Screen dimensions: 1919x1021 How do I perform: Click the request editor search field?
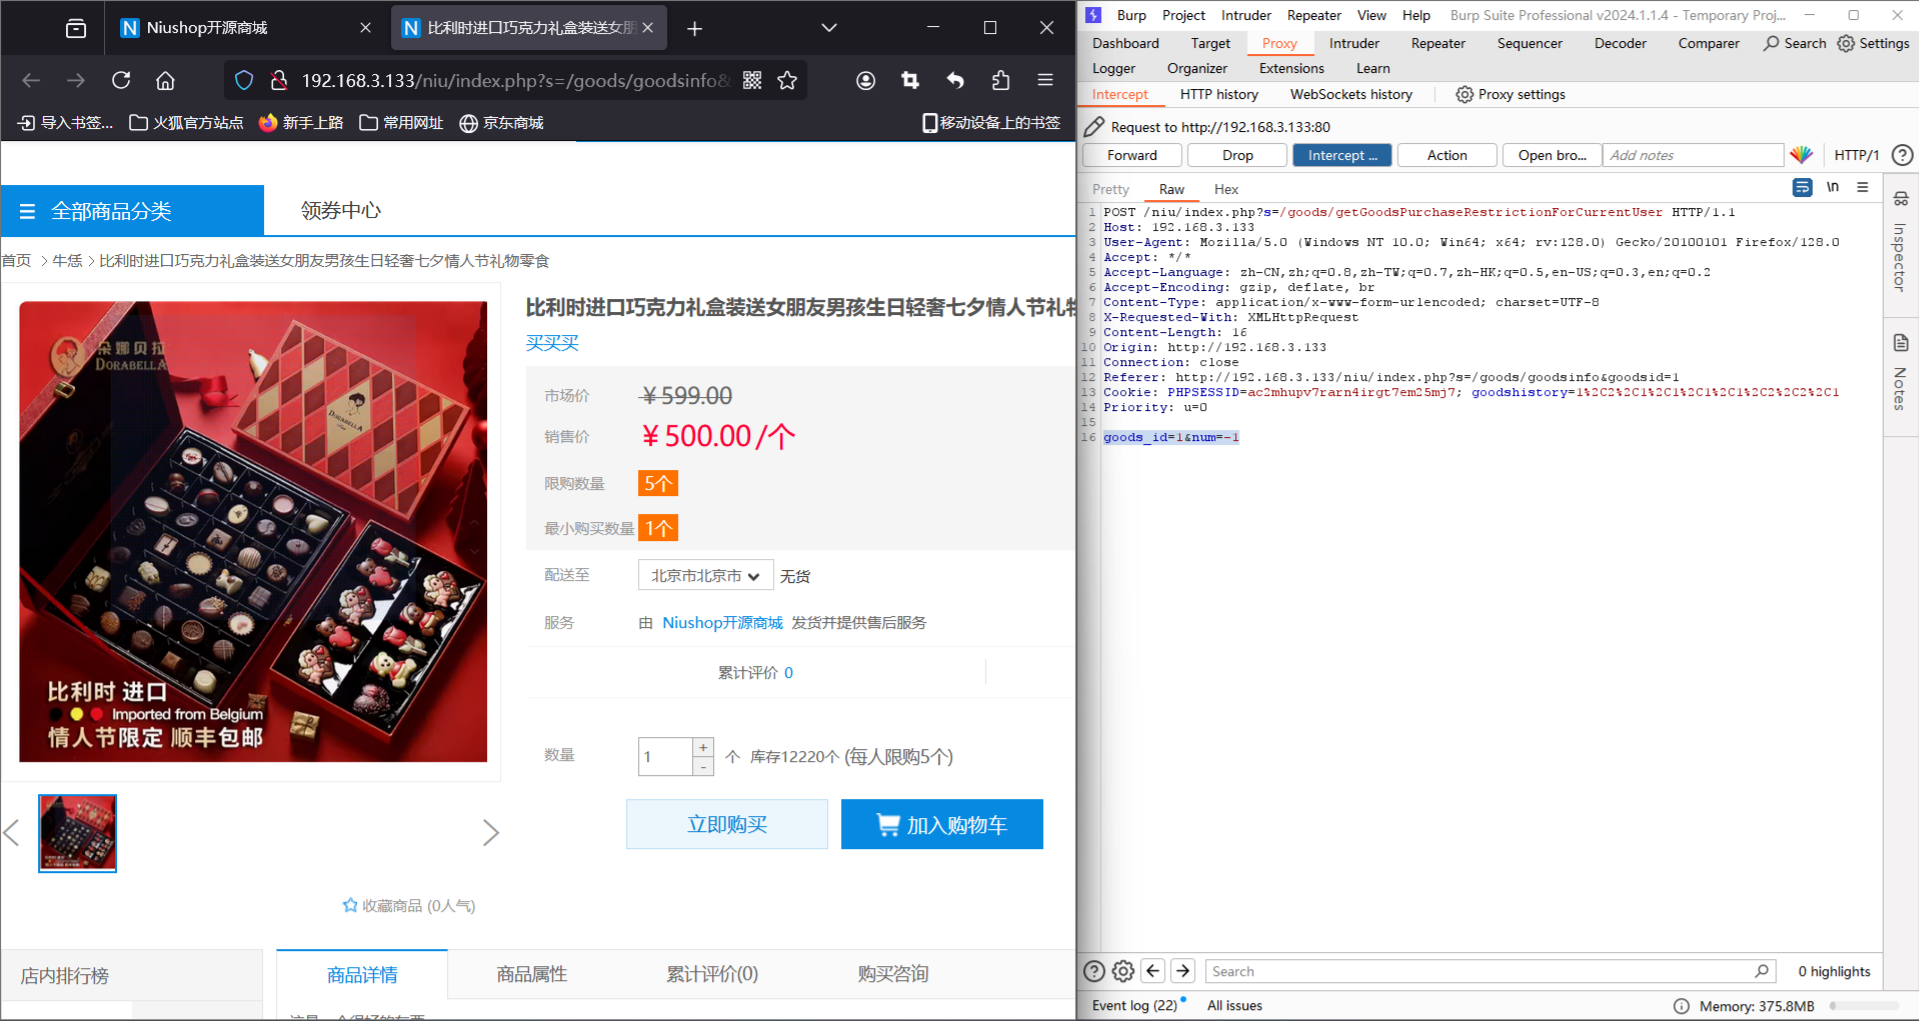point(1490,971)
